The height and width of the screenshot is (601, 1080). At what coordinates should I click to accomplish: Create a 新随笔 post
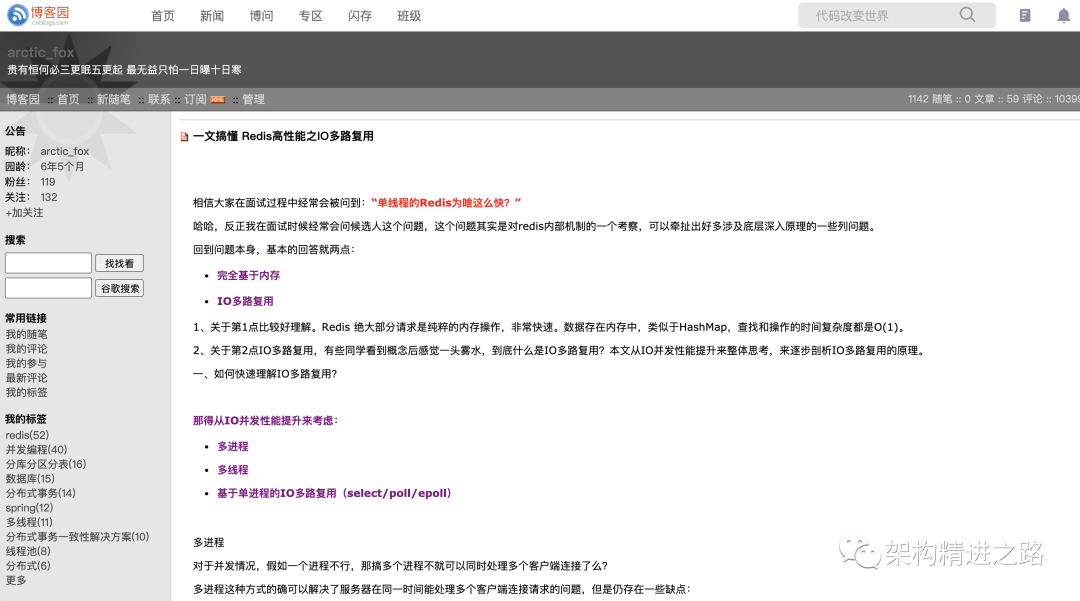coord(114,99)
